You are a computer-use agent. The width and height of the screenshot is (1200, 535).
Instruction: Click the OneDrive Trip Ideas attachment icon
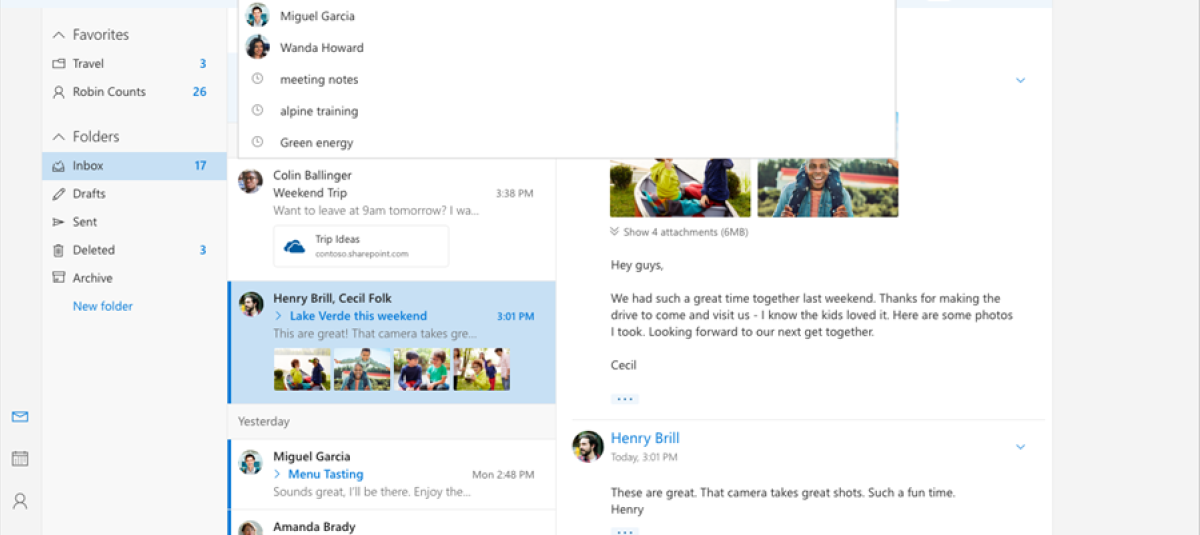click(295, 246)
